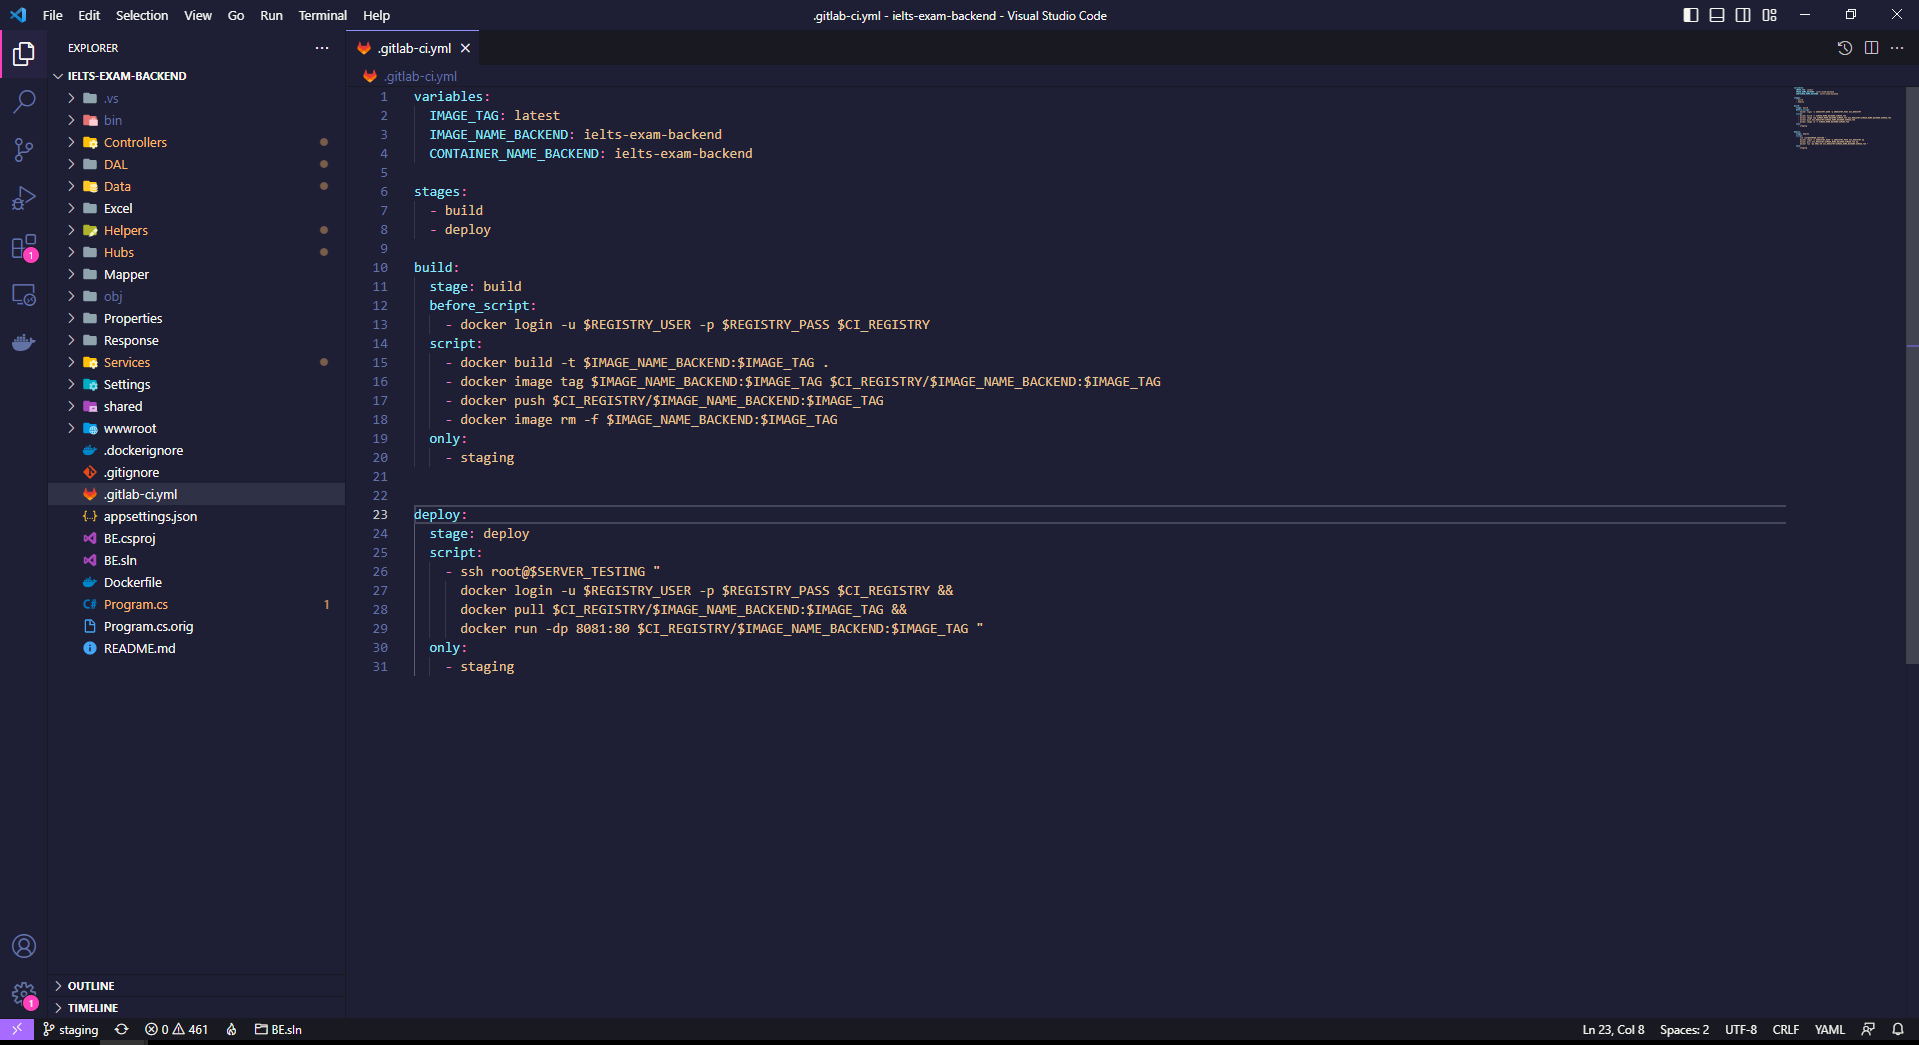This screenshot has height=1045, width=1919.
Task: Select the .gitlab-ci.yml editor tab
Action: [412, 48]
